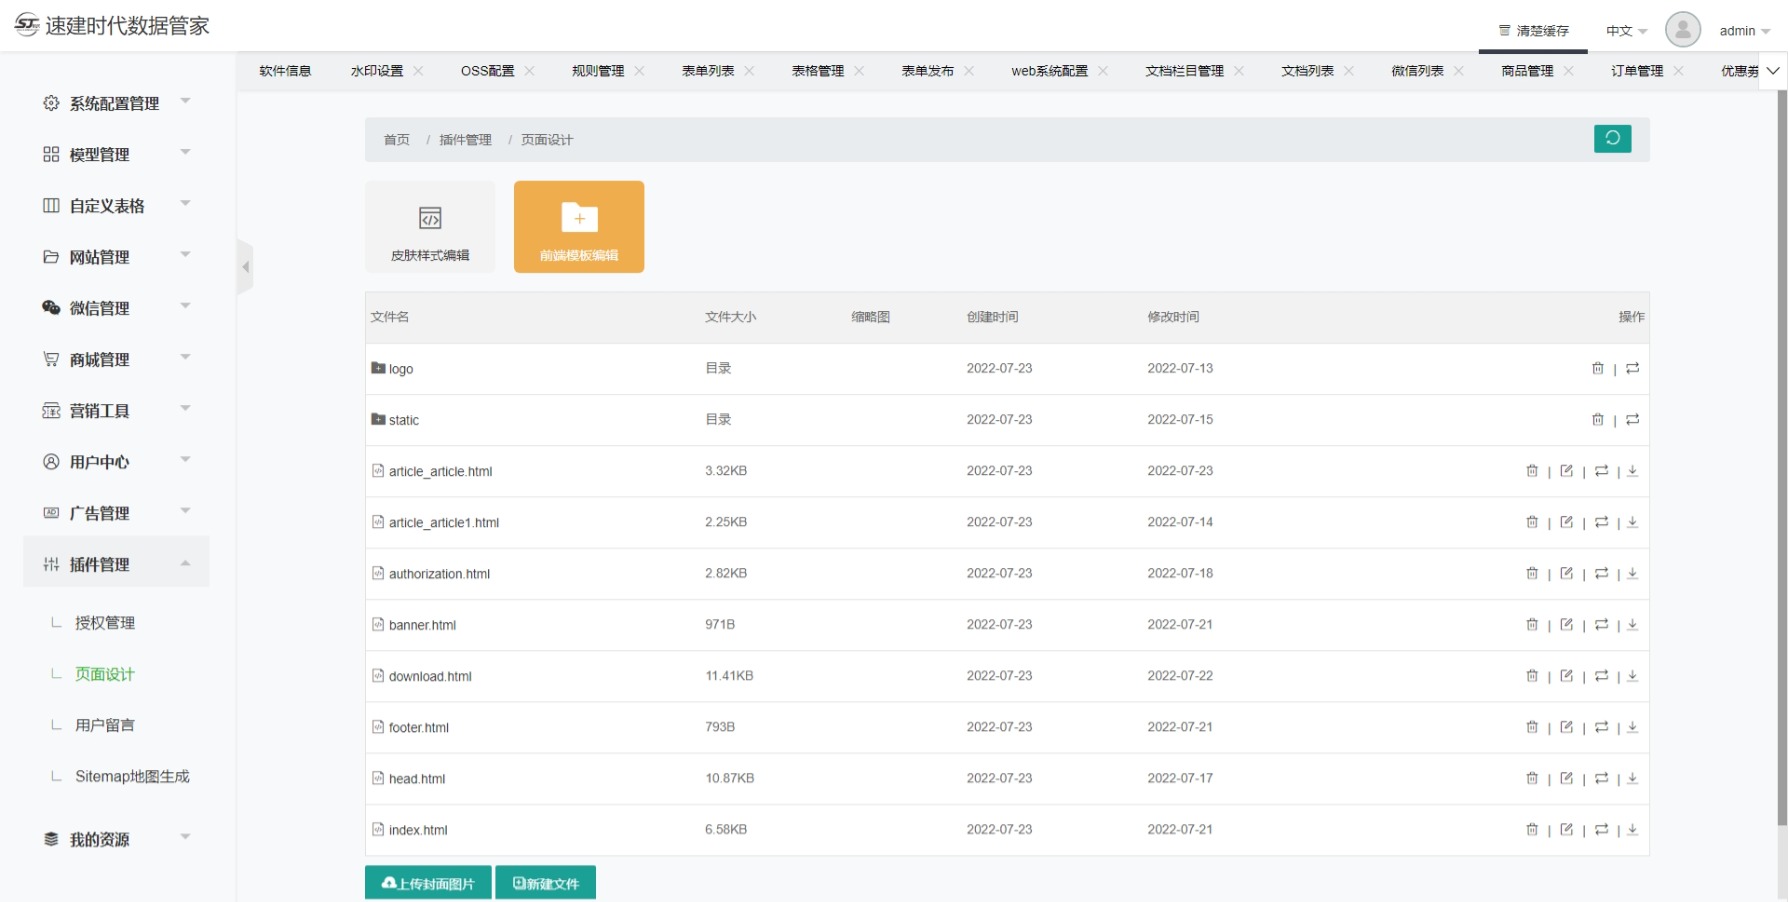Open the 中文 language dropdown
1788x902 pixels.
point(1626,31)
